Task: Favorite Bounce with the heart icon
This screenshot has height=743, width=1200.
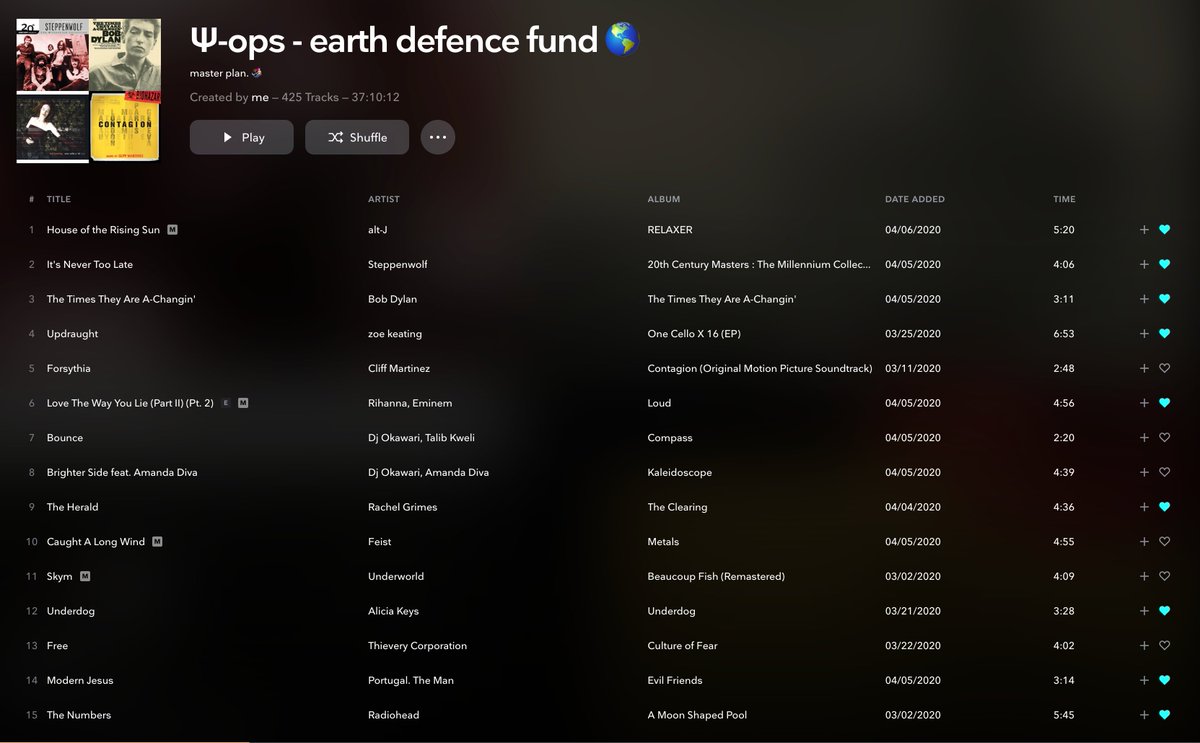Action: [1164, 438]
